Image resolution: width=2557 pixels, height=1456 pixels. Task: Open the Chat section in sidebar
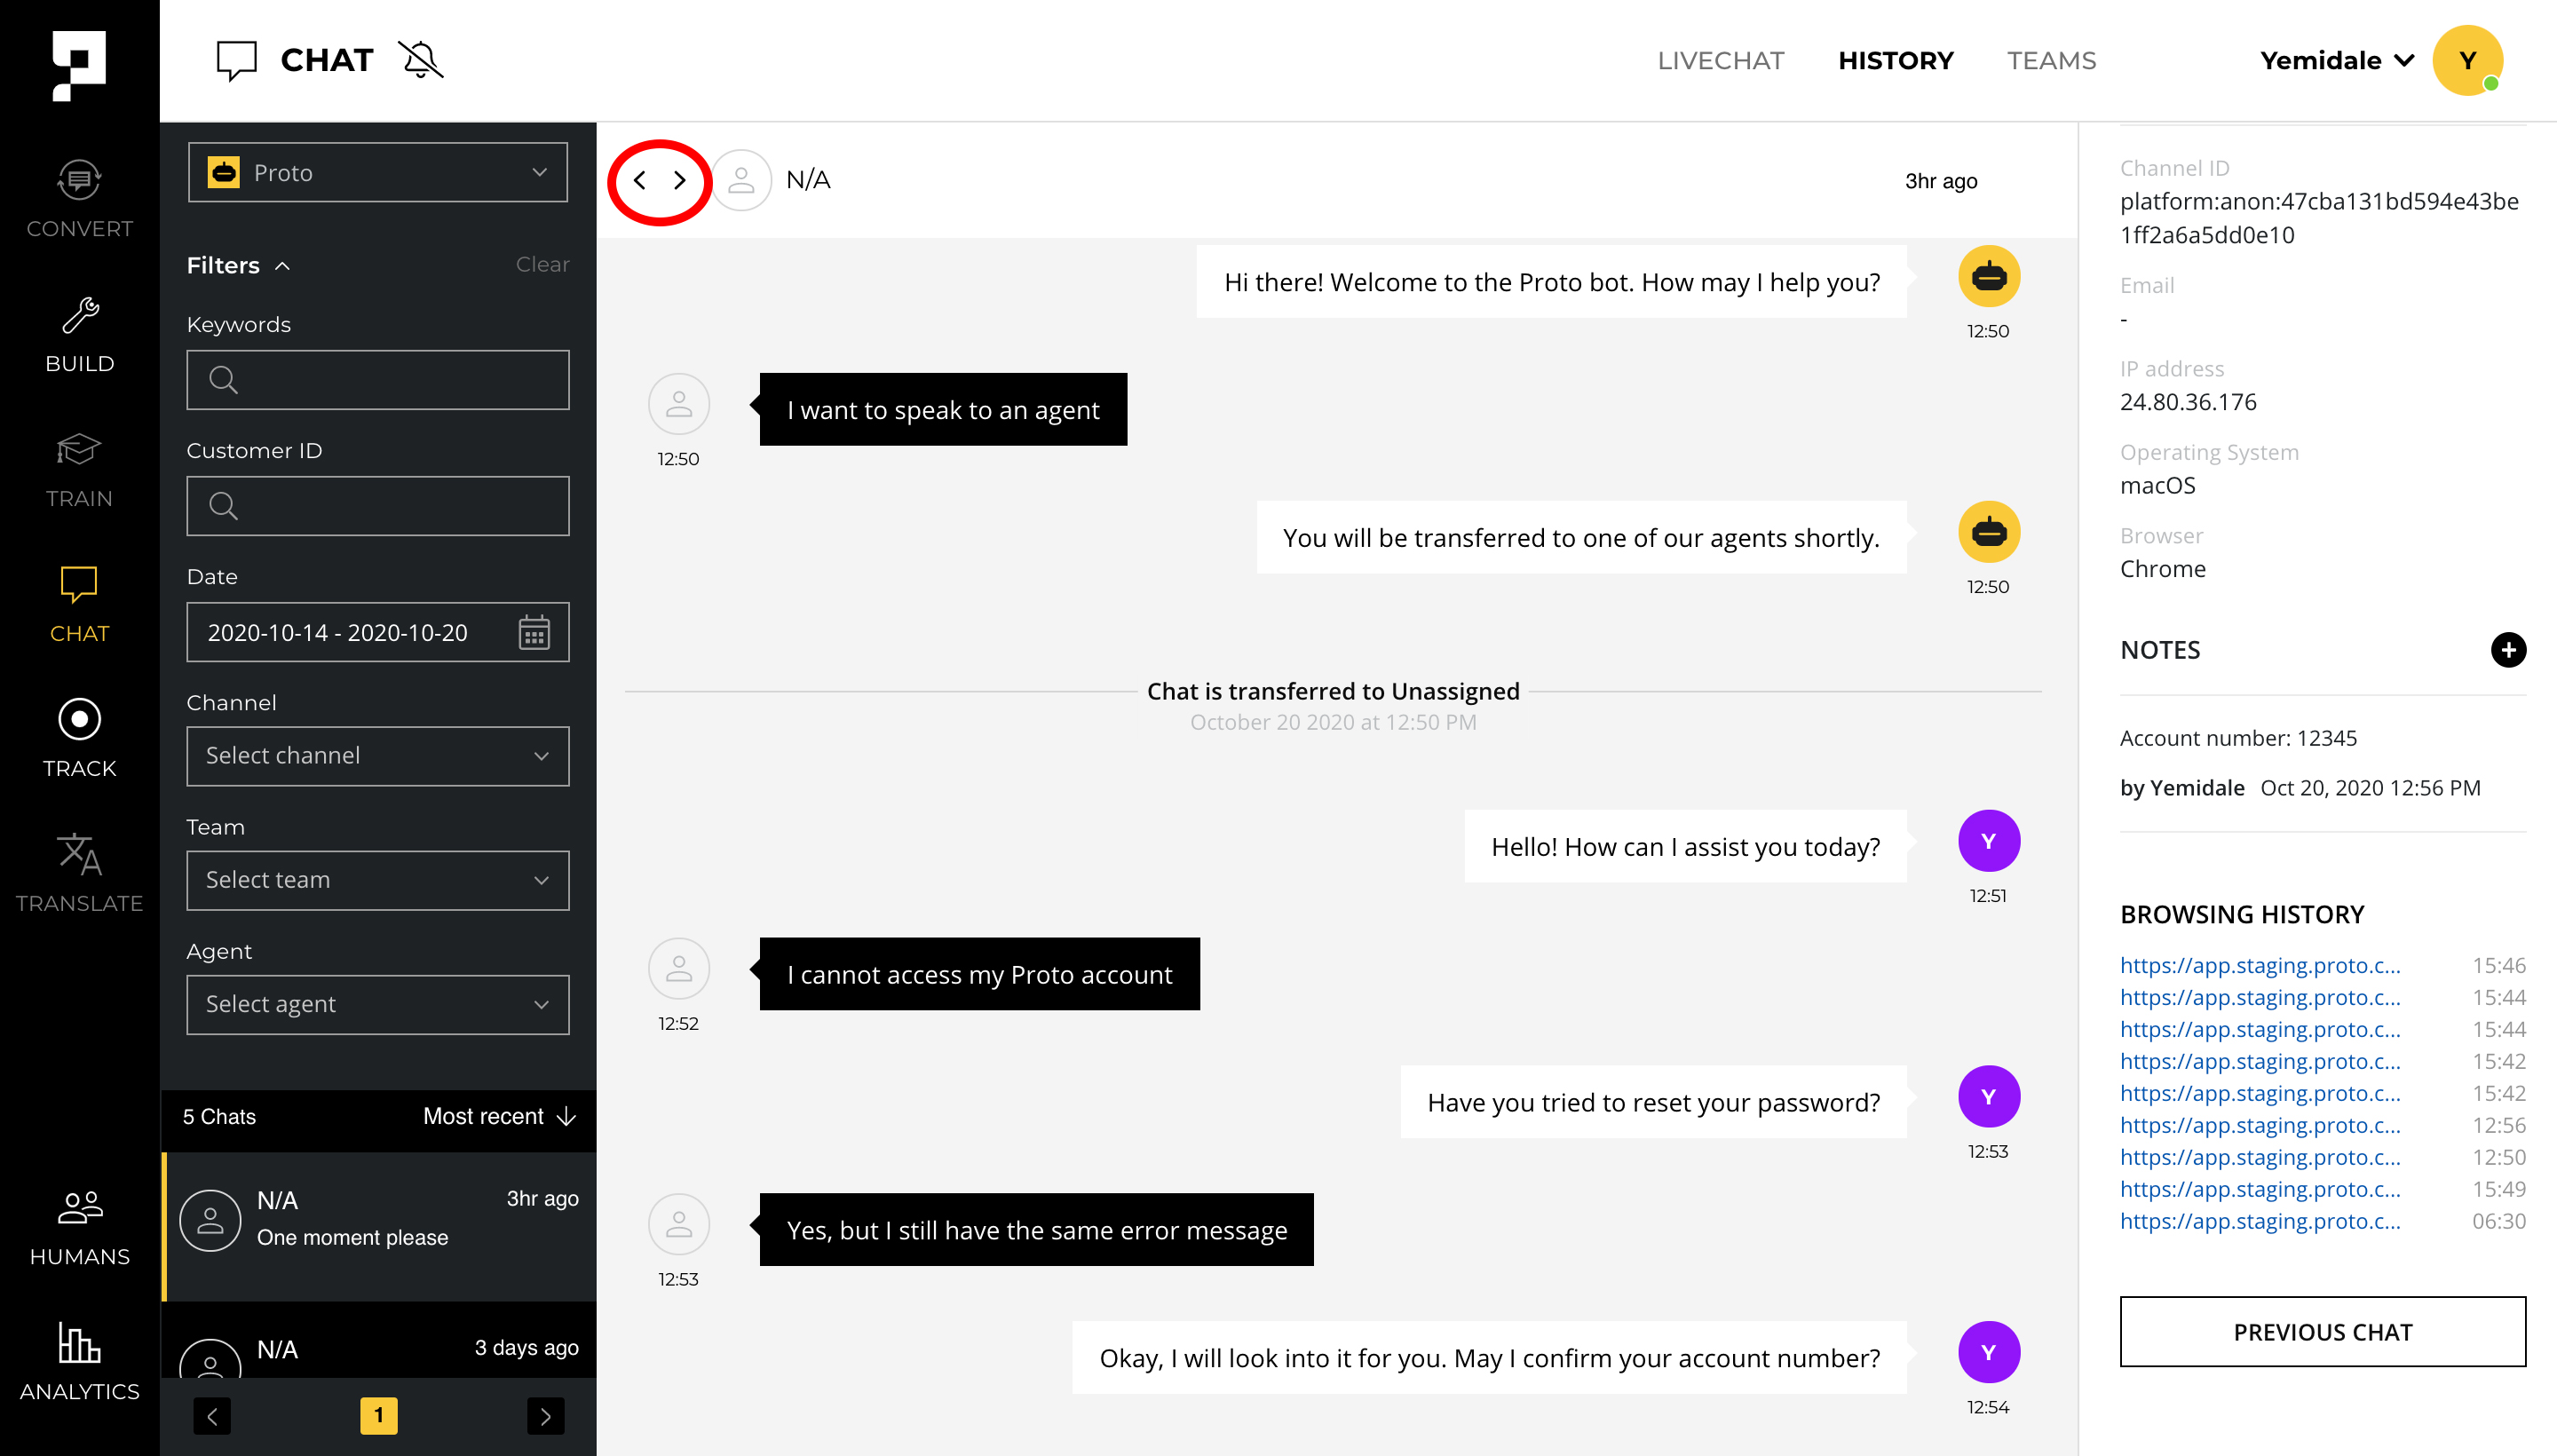tap(79, 604)
